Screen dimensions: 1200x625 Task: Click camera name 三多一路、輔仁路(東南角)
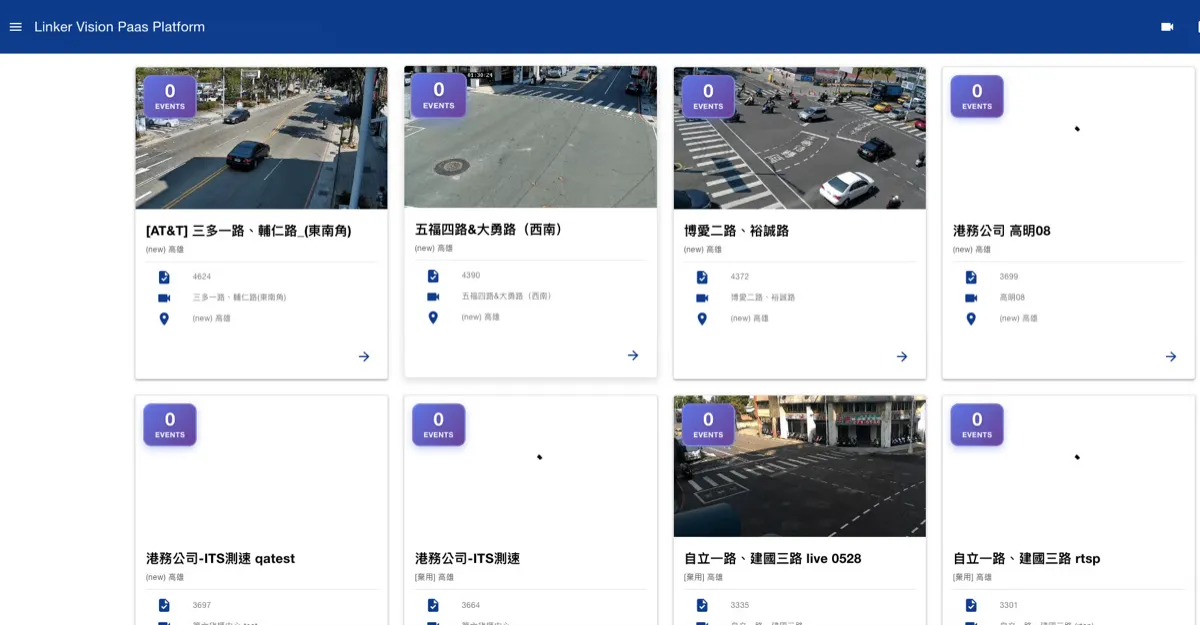(x=239, y=298)
